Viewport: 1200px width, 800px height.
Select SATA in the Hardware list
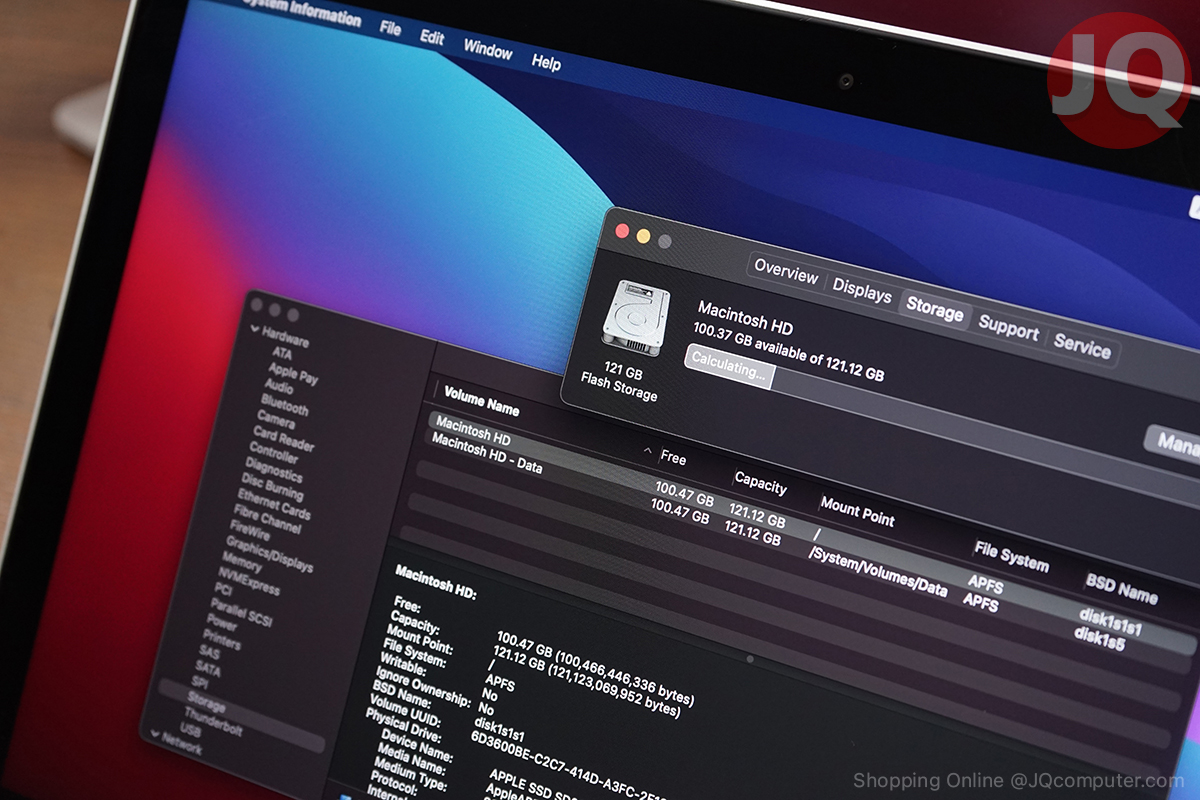click(x=208, y=669)
